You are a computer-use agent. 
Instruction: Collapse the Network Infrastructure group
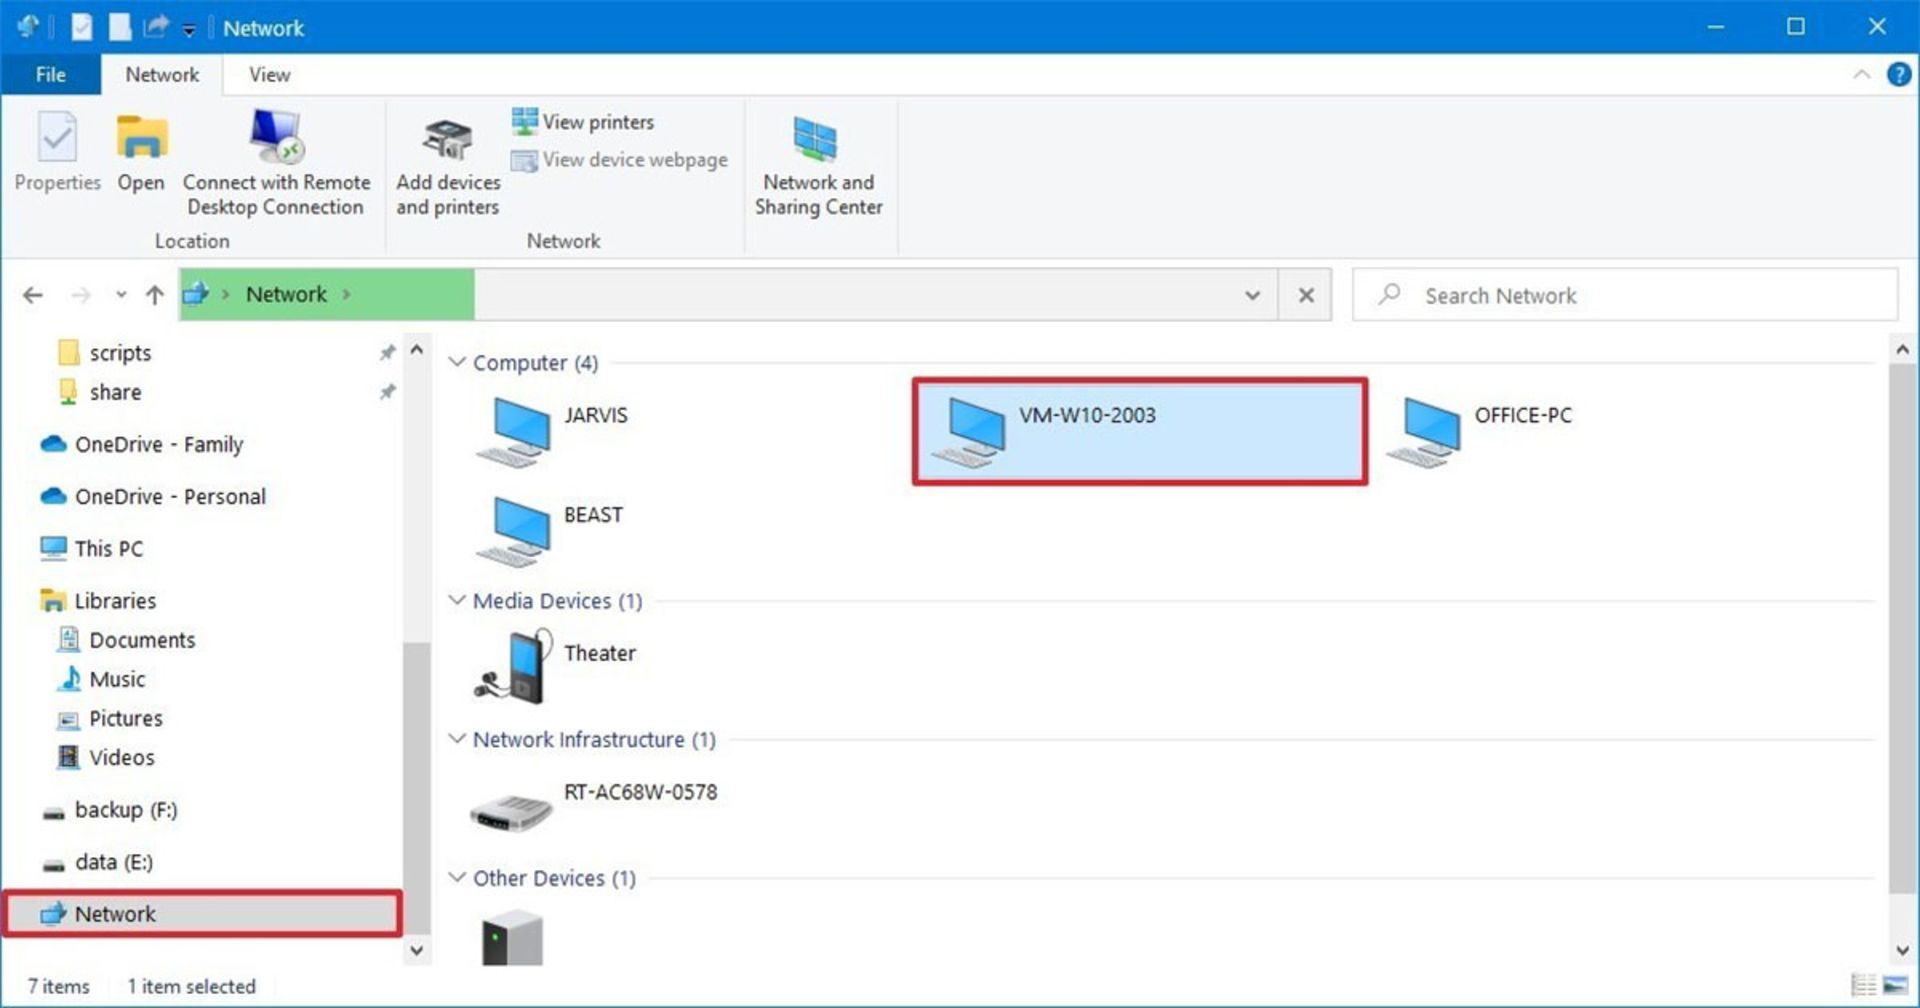457,739
